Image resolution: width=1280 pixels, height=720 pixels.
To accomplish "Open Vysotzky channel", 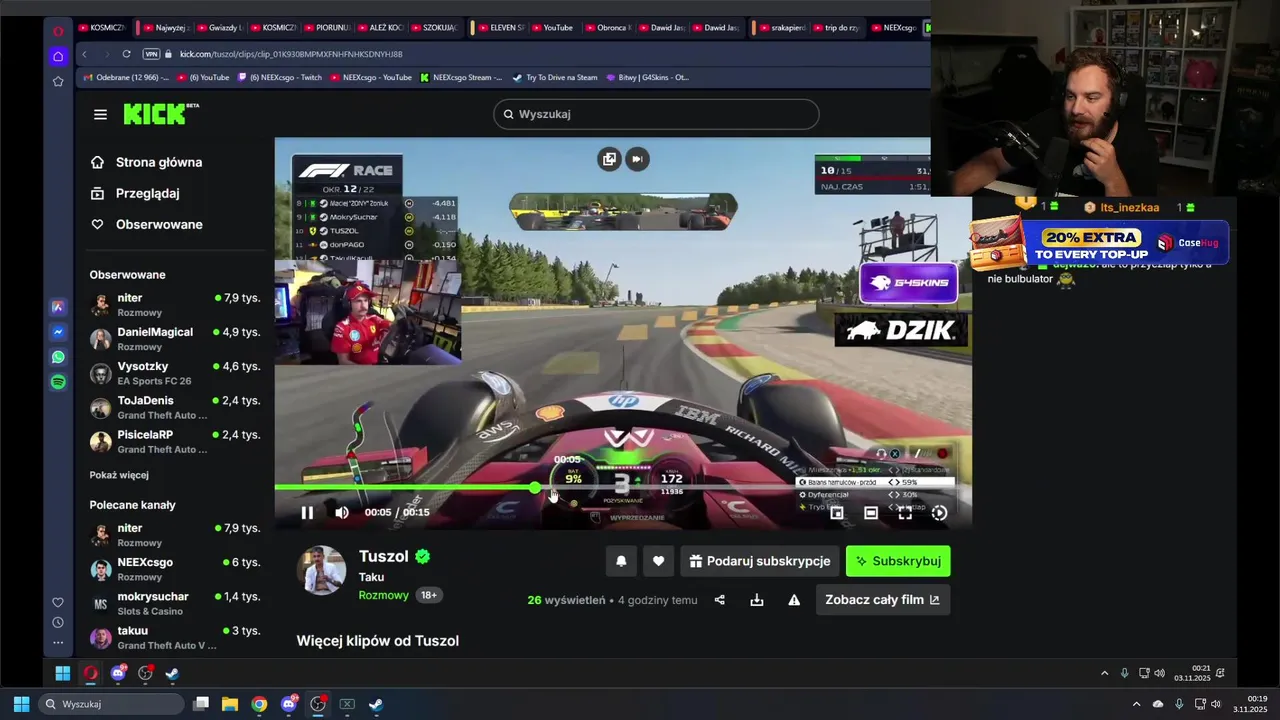I will pos(175,373).
